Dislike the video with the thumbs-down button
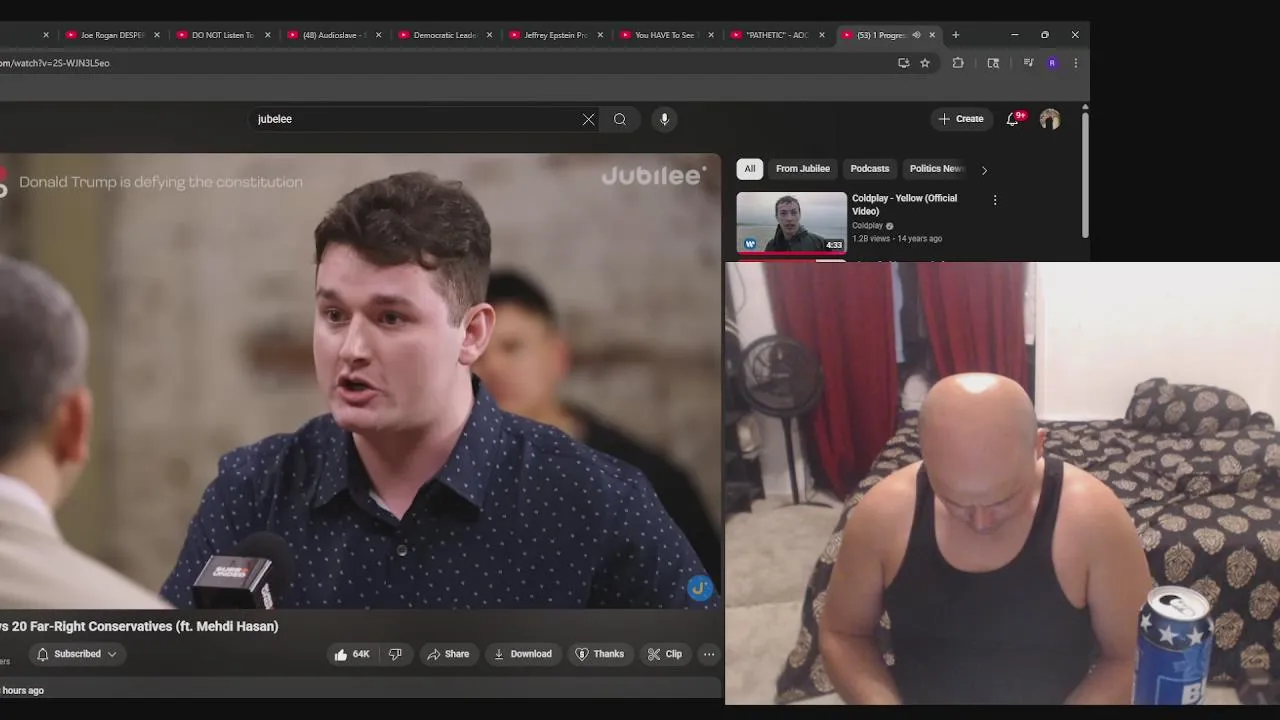This screenshot has width=1280, height=720. click(x=396, y=654)
